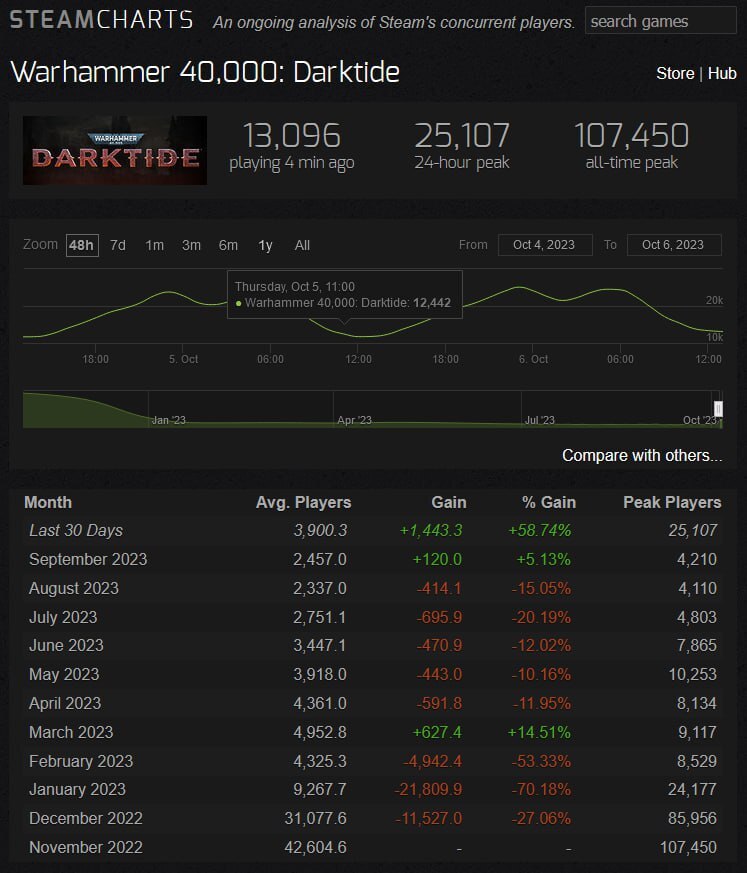Select the Thursday, Oct 5 tooltip
This screenshot has width=747, height=873.
(345, 295)
